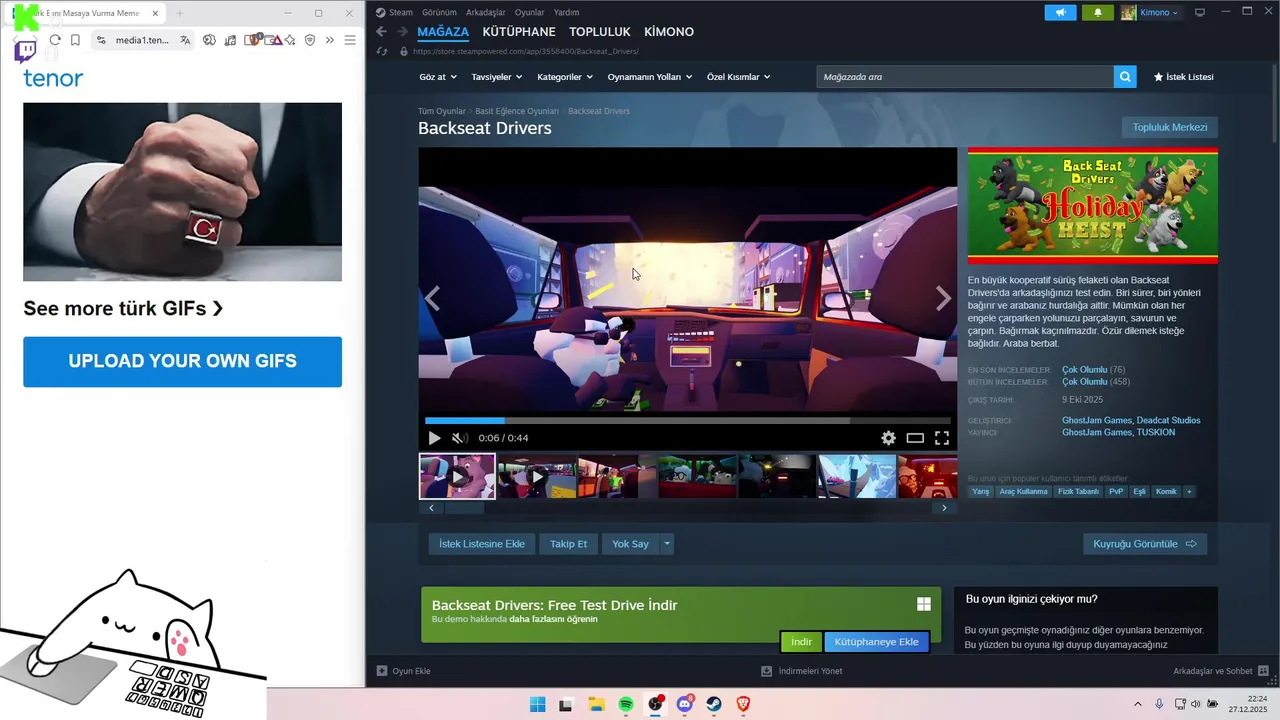Switch to KÜTÜPHANE tab

(519, 32)
